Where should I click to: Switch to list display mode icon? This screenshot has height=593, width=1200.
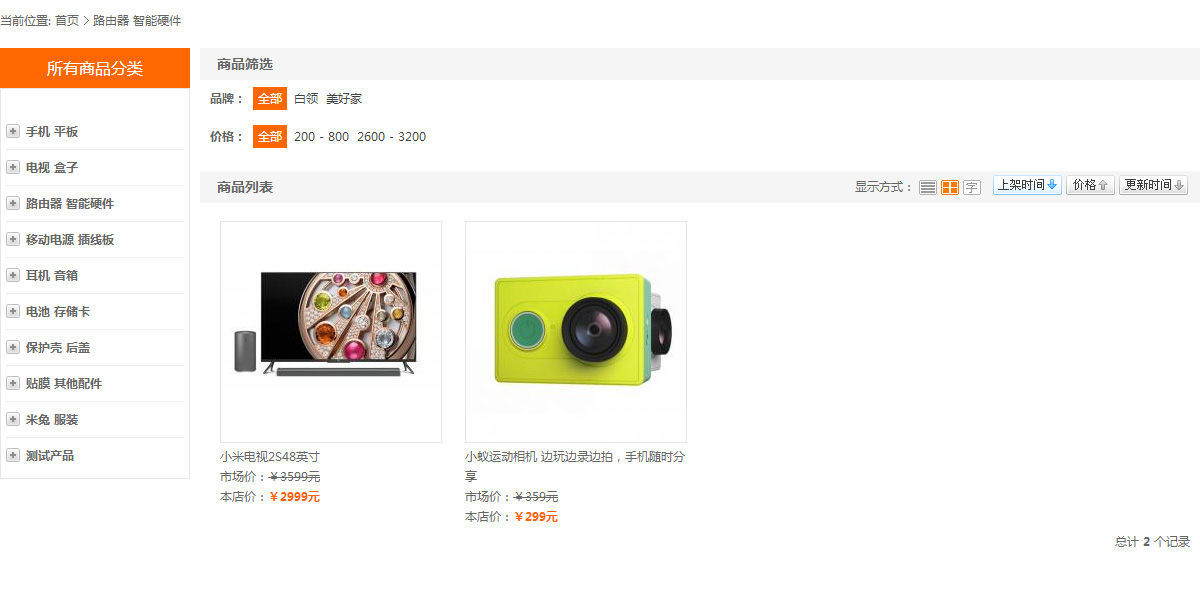(928, 187)
